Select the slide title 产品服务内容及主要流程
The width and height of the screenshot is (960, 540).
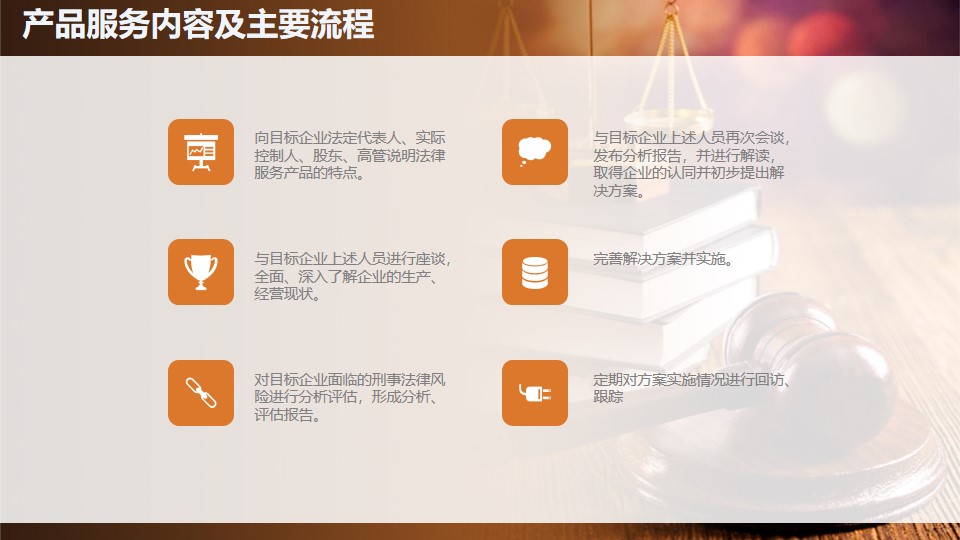click(198, 24)
